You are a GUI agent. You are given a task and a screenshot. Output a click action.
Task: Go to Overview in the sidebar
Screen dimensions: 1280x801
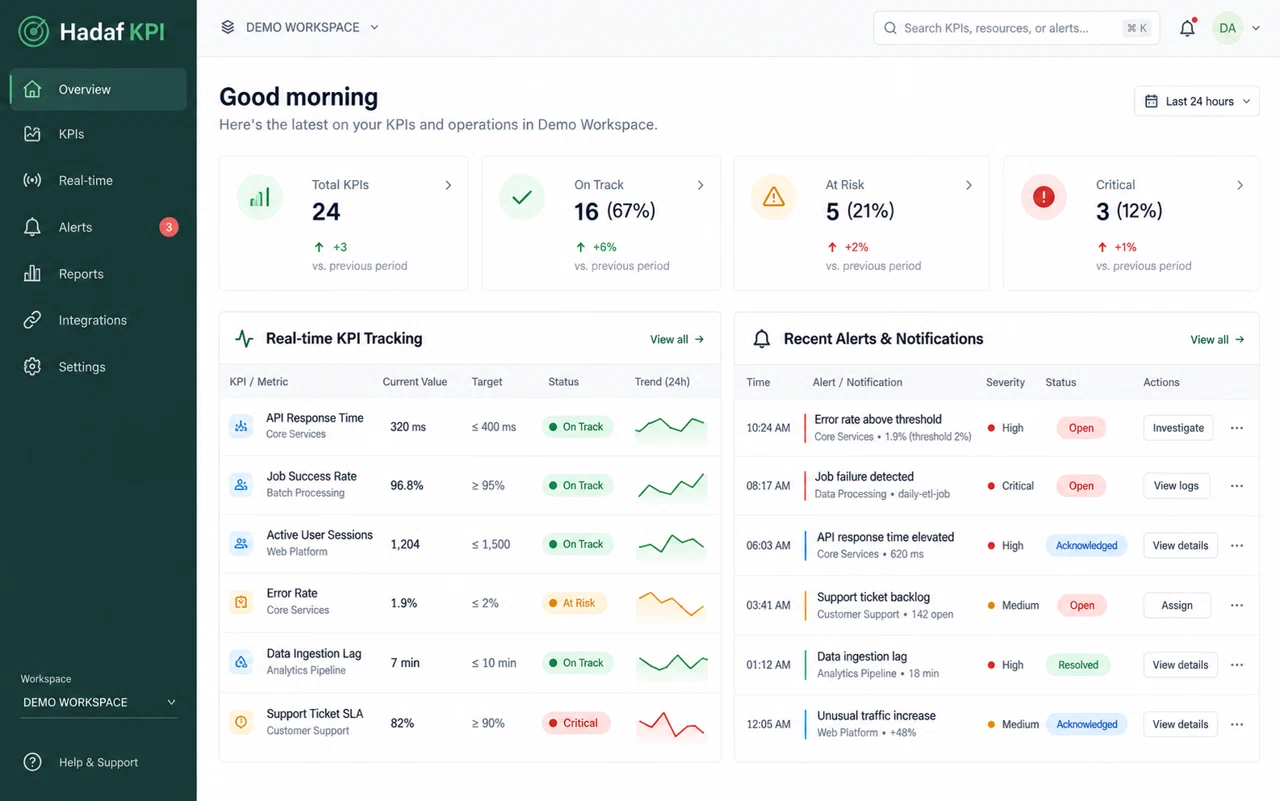pyautogui.click(x=98, y=89)
